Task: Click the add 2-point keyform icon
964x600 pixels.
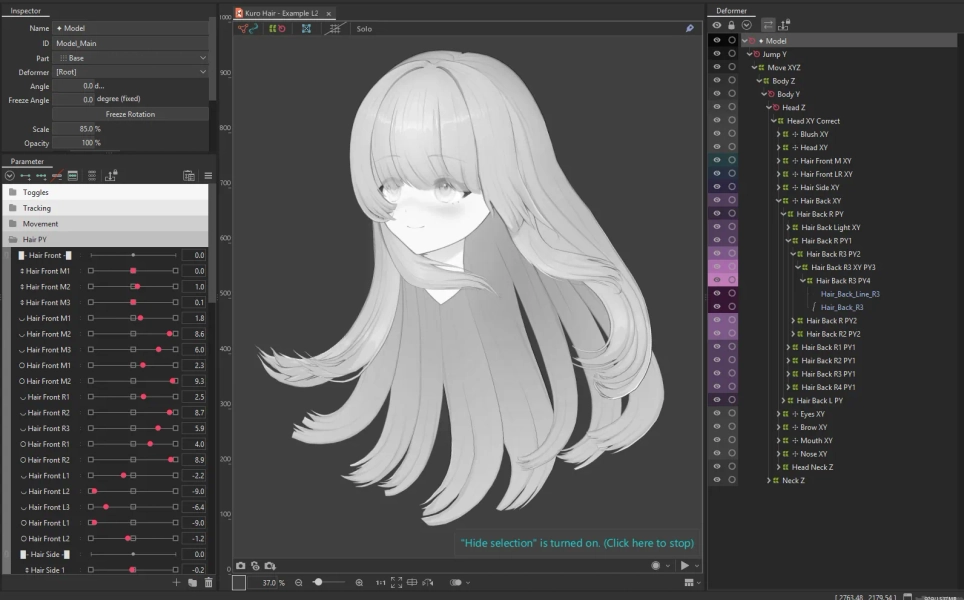Action: [25, 176]
